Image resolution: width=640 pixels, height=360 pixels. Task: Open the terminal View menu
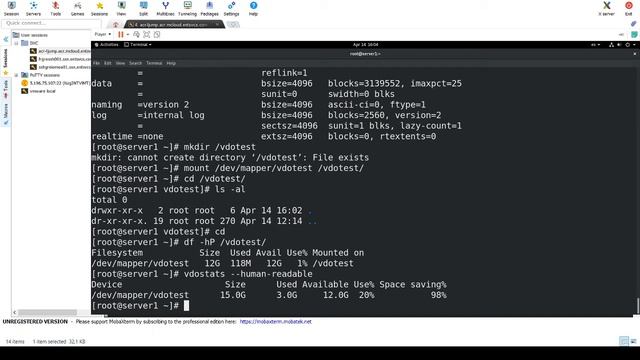pos(120,63)
